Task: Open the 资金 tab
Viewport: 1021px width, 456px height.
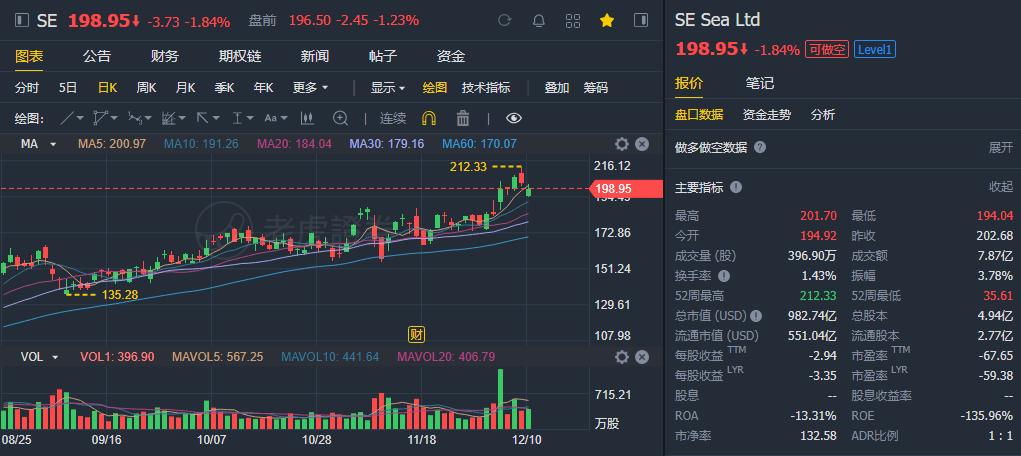Action: click(x=451, y=57)
